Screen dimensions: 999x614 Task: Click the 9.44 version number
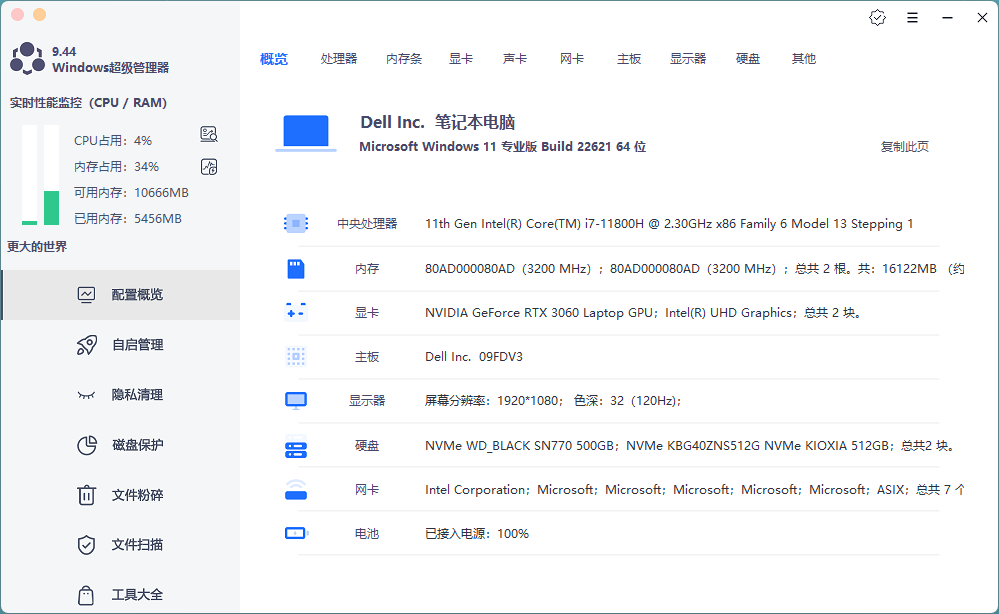tap(64, 52)
